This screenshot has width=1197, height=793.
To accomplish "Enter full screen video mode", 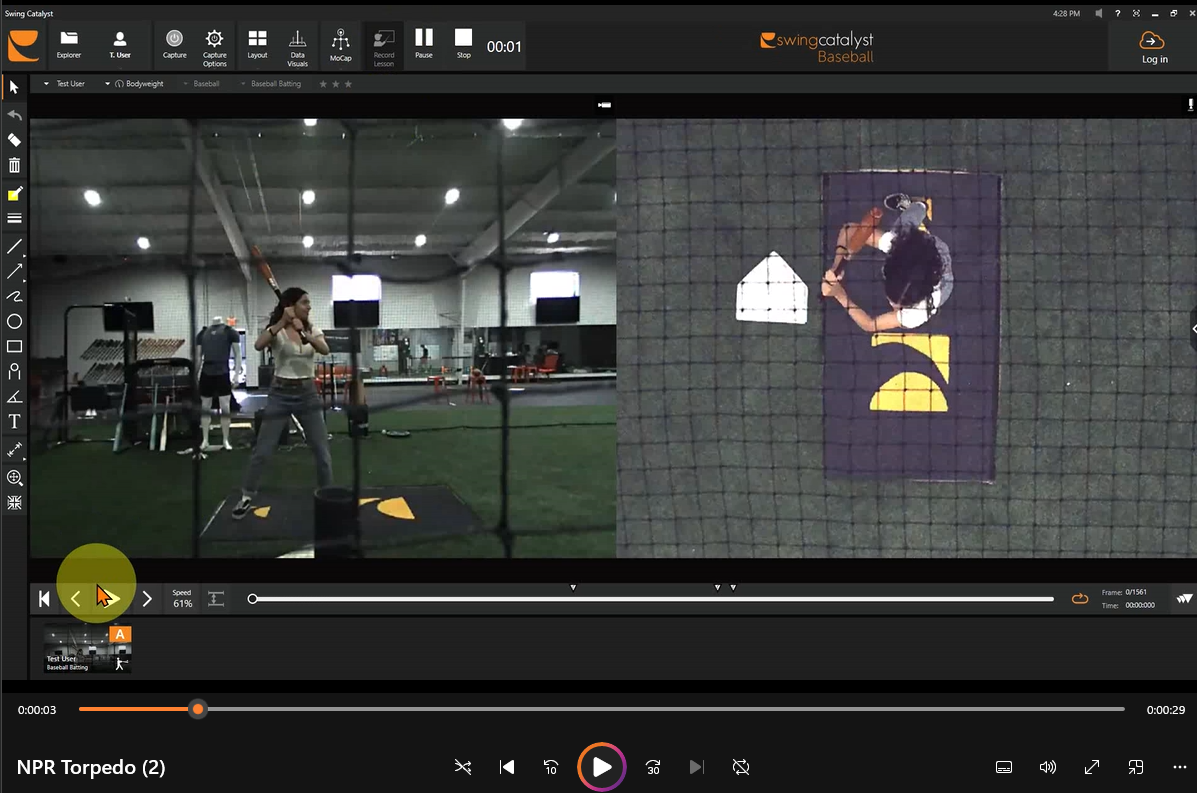I will click(x=1092, y=767).
